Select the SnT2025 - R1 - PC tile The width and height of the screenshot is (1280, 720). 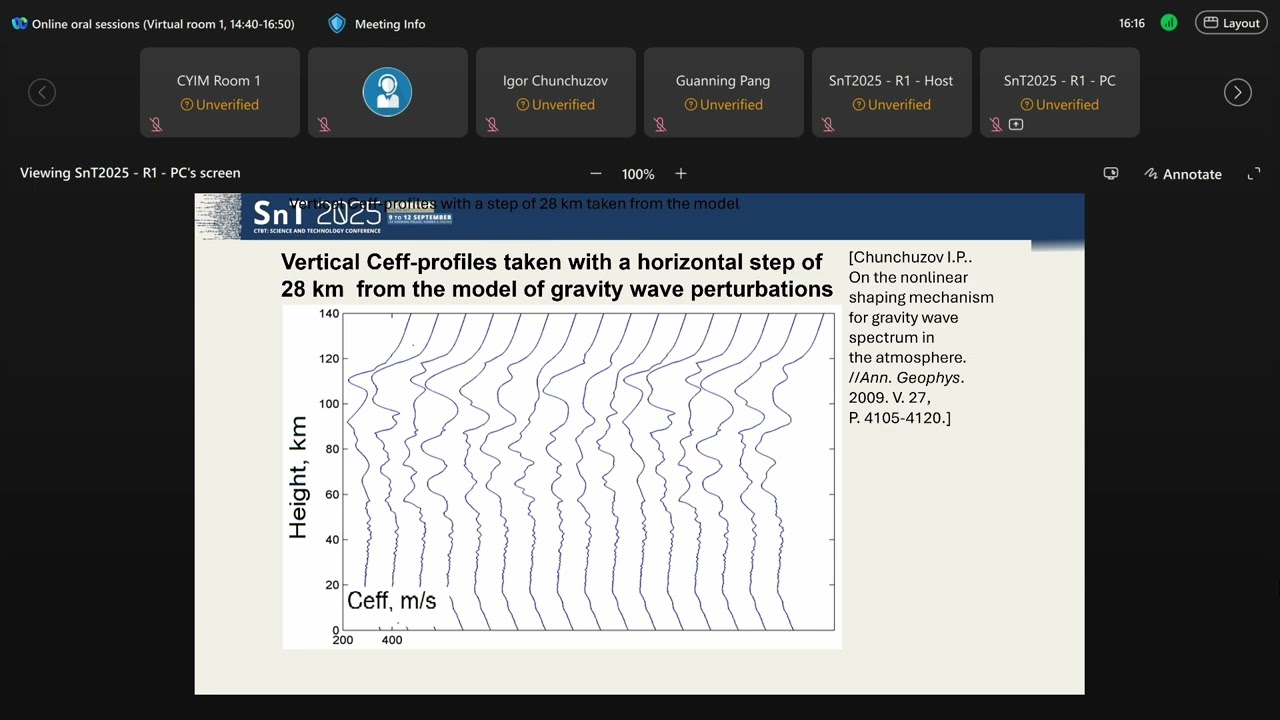1059,92
